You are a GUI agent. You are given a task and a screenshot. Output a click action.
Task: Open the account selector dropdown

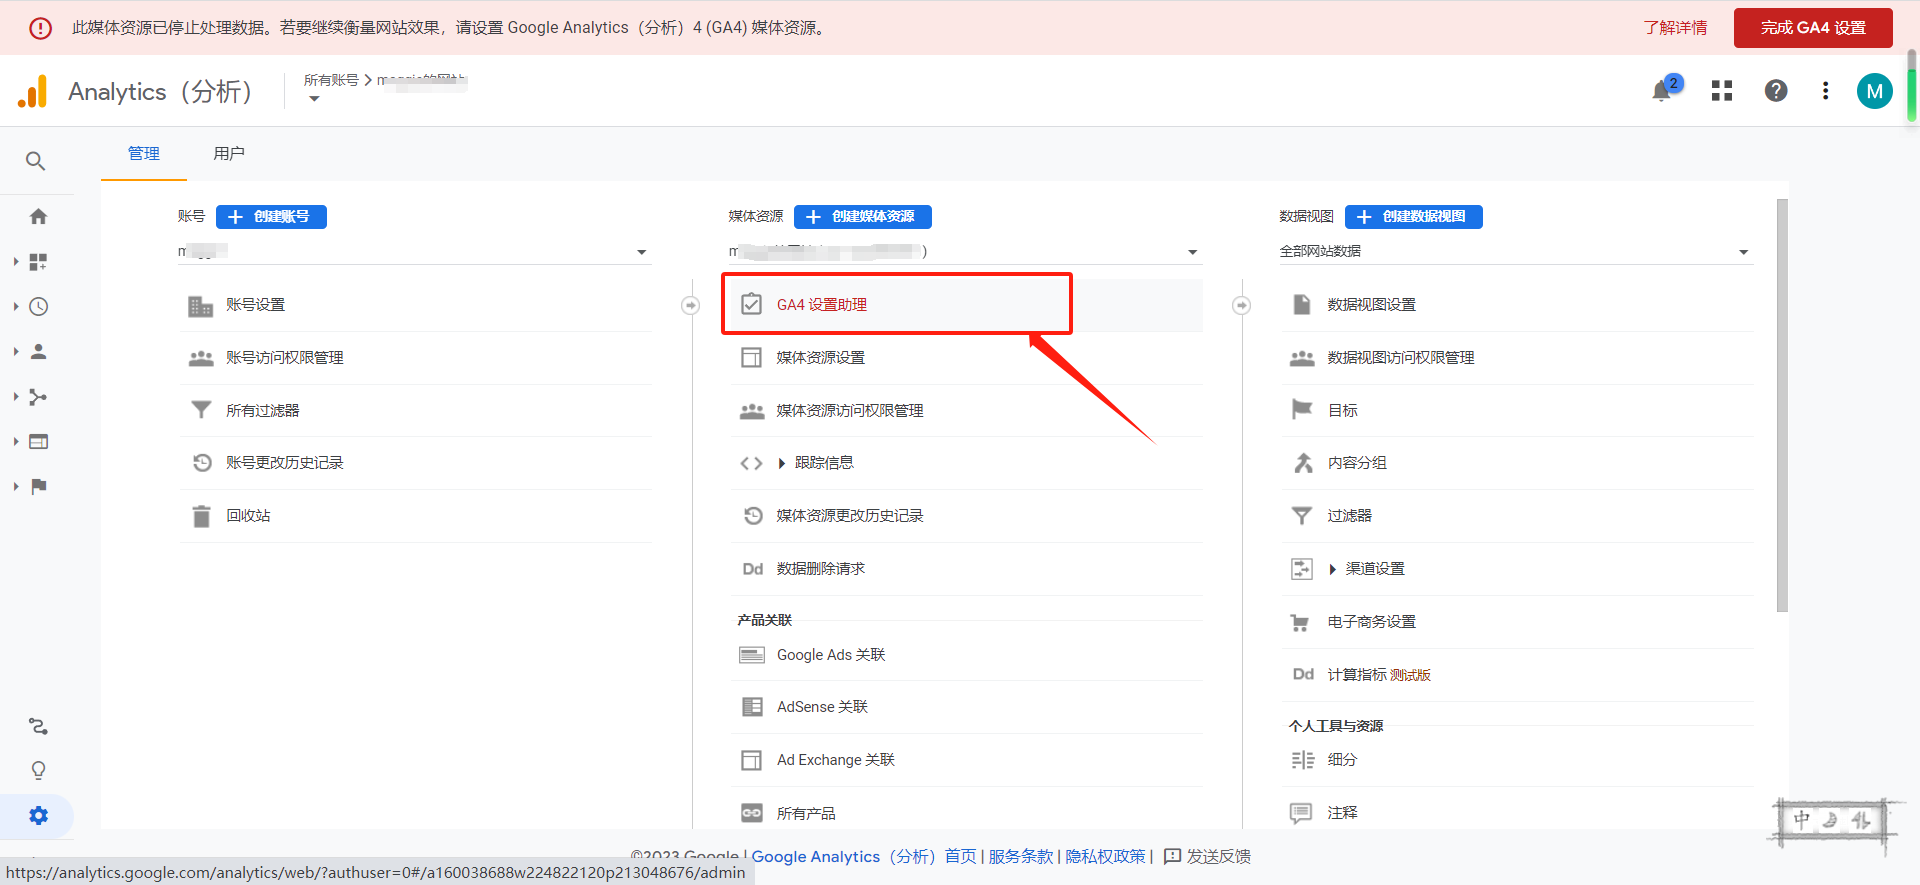[x=414, y=252]
